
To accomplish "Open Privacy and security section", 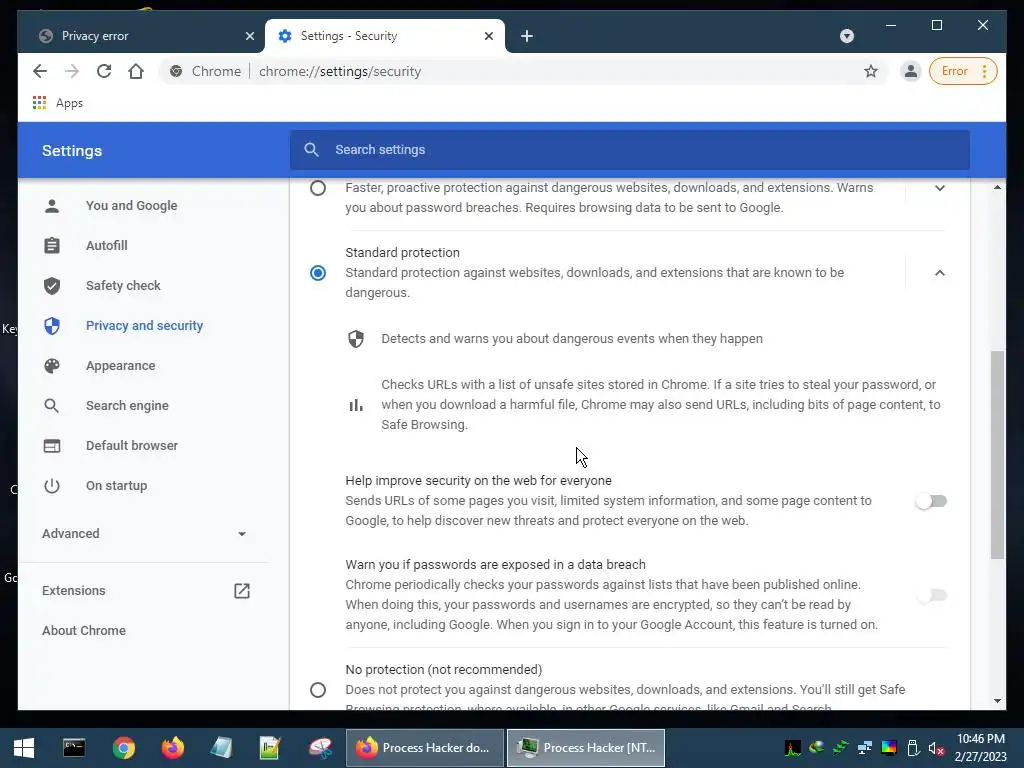I will pos(144,325).
